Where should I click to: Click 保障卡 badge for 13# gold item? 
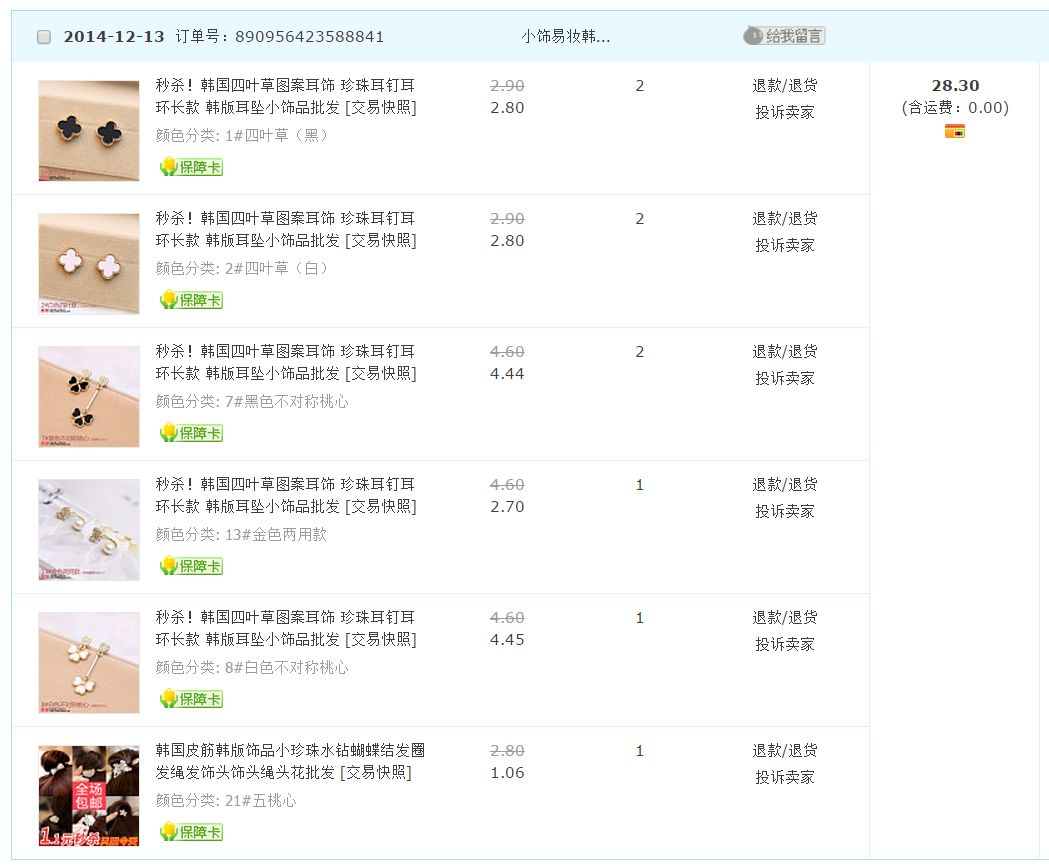191,566
